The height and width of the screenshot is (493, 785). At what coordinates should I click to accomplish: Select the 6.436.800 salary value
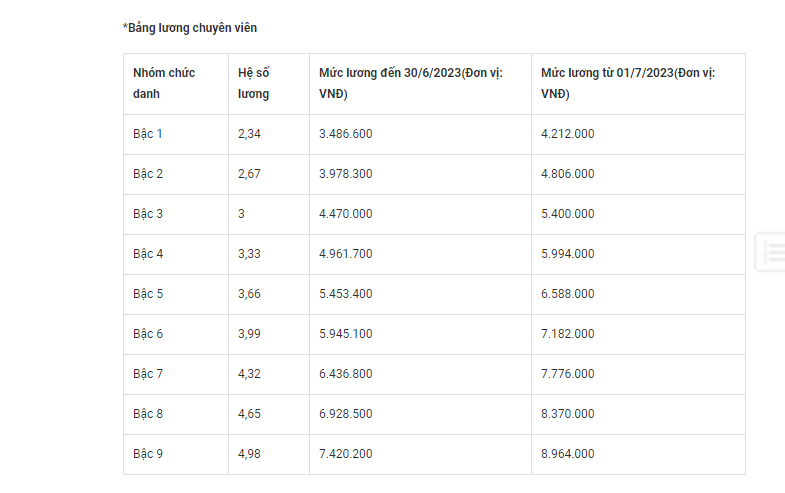tap(345, 374)
